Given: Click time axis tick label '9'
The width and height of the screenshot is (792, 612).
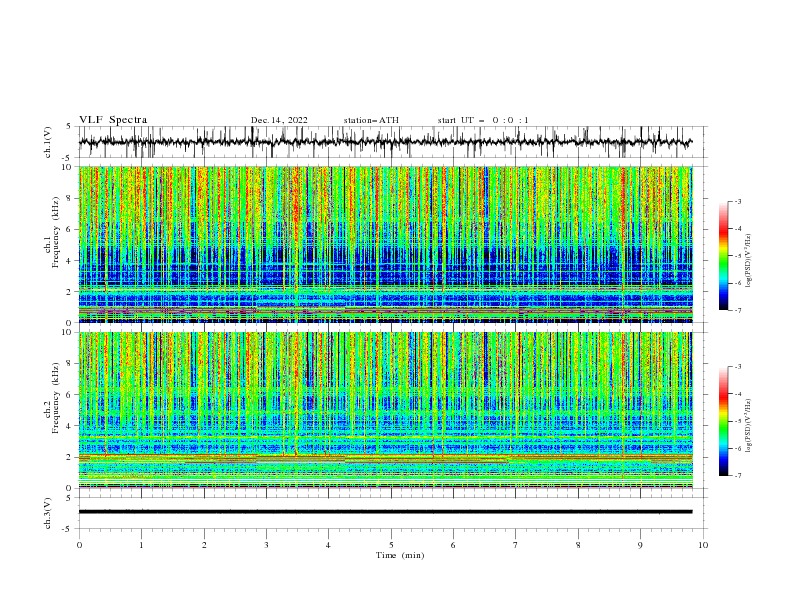Looking at the screenshot, I should 640,545.
